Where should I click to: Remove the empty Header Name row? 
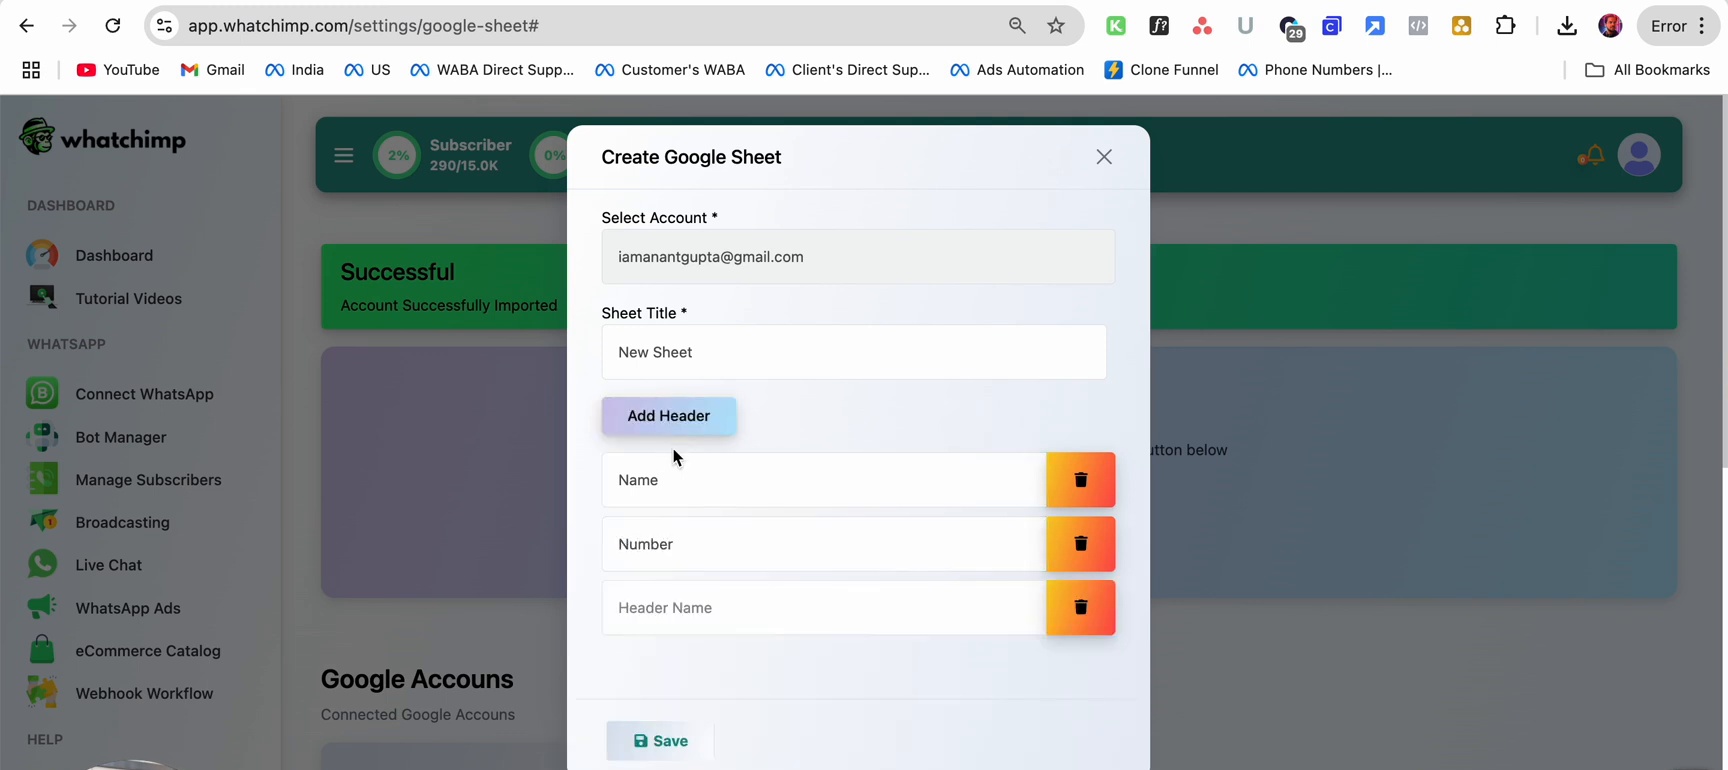pos(1080,608)
